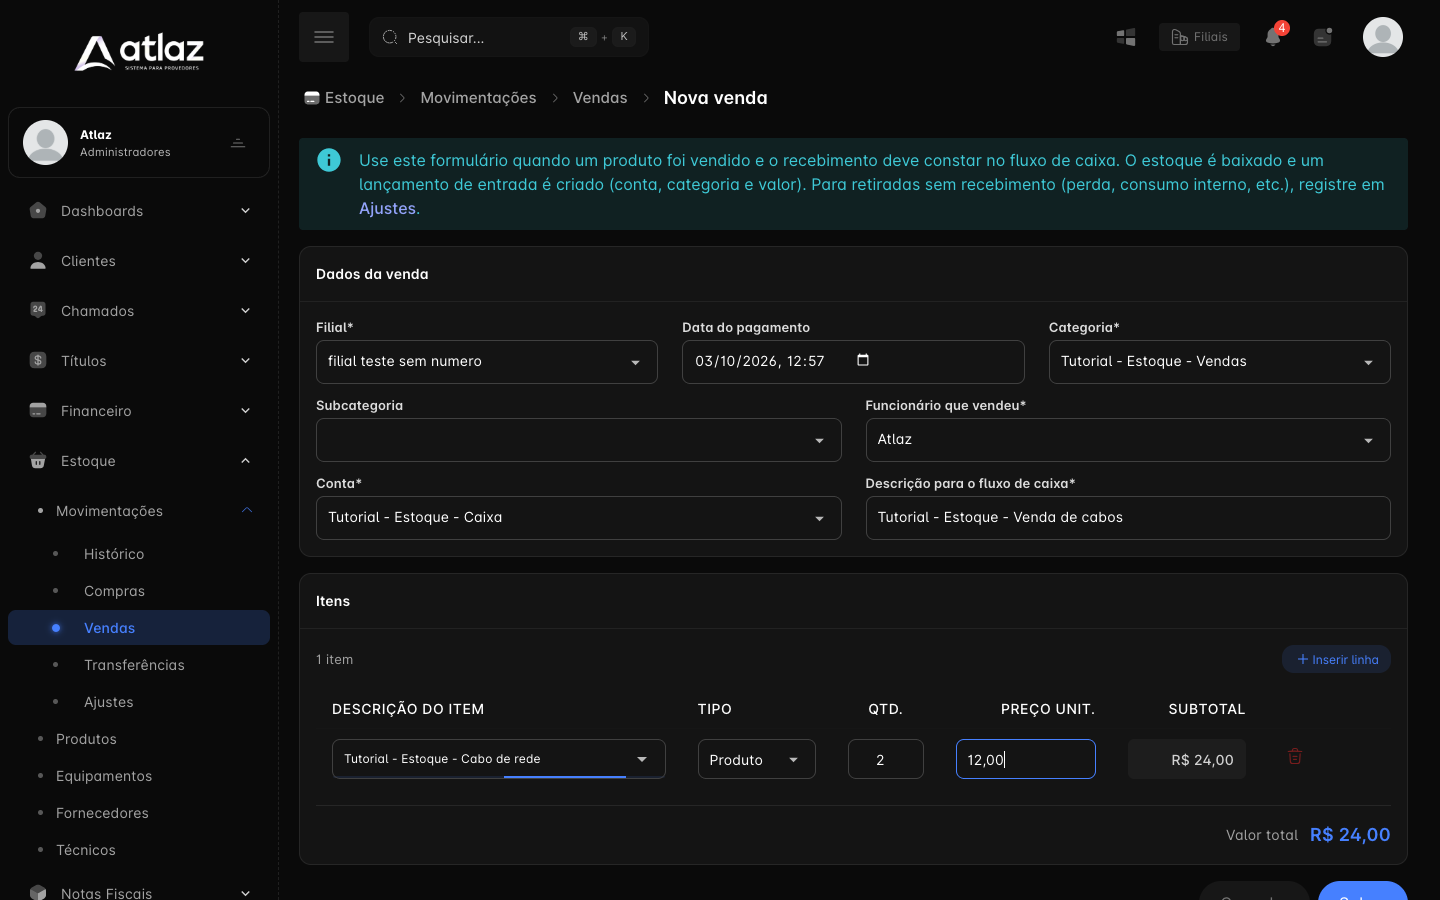The width and height of the screenshot is (1440, 900).
Task: Open the calendar picker in payment date
Action: click(863, 360)
